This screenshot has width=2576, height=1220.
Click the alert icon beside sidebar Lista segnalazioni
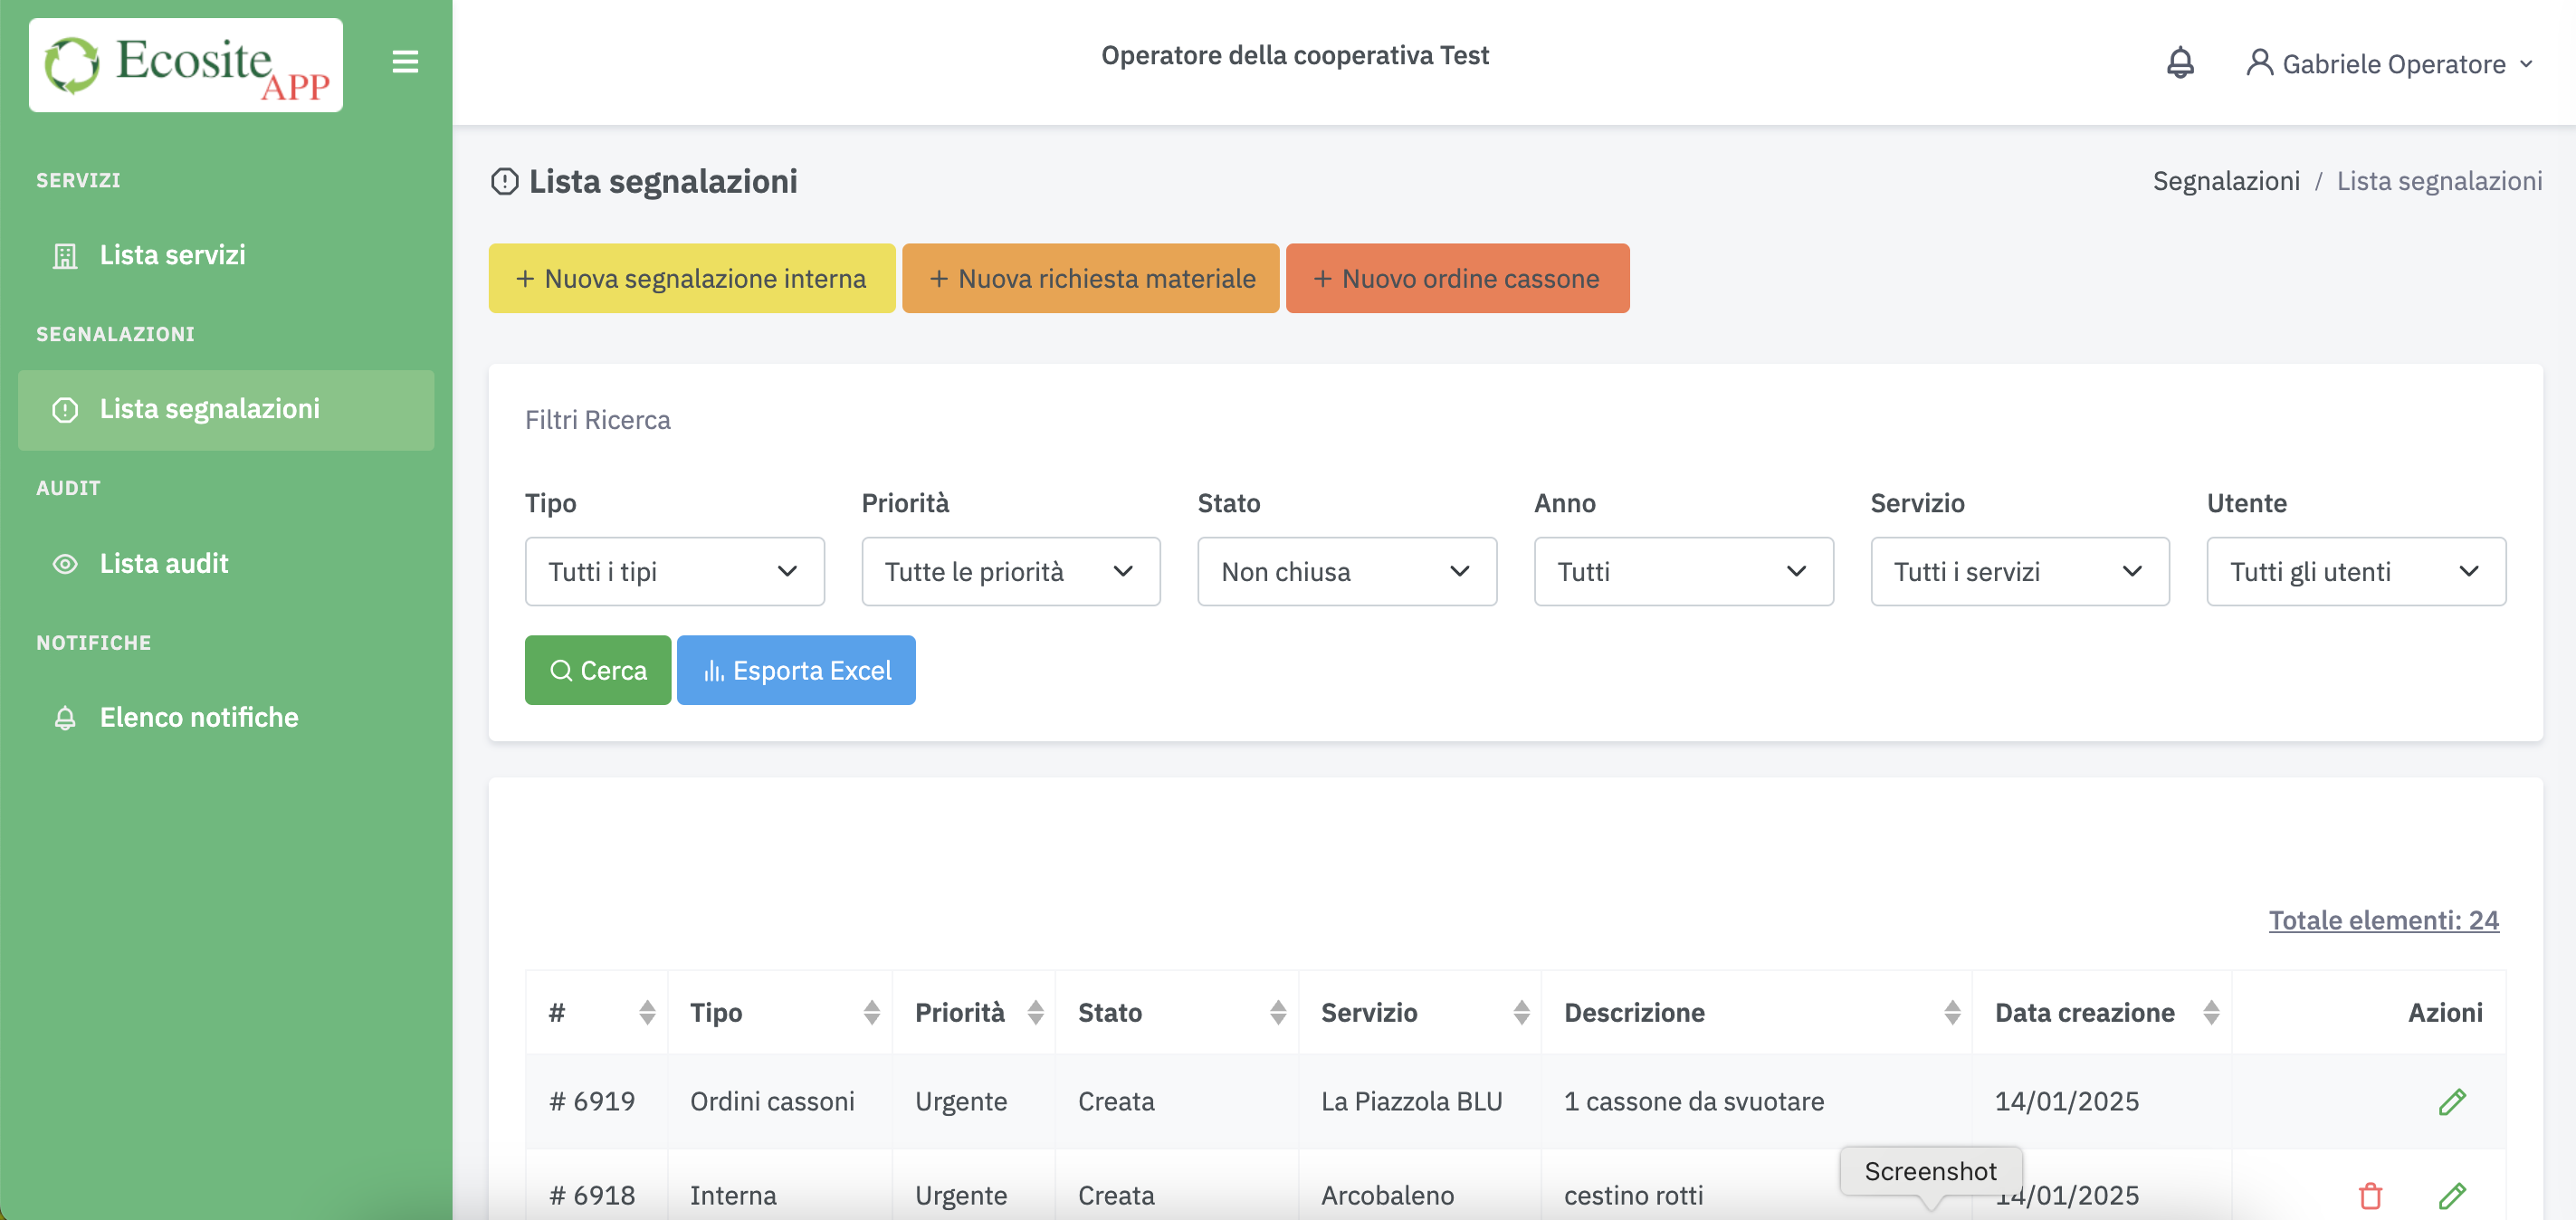coord(65,410)
